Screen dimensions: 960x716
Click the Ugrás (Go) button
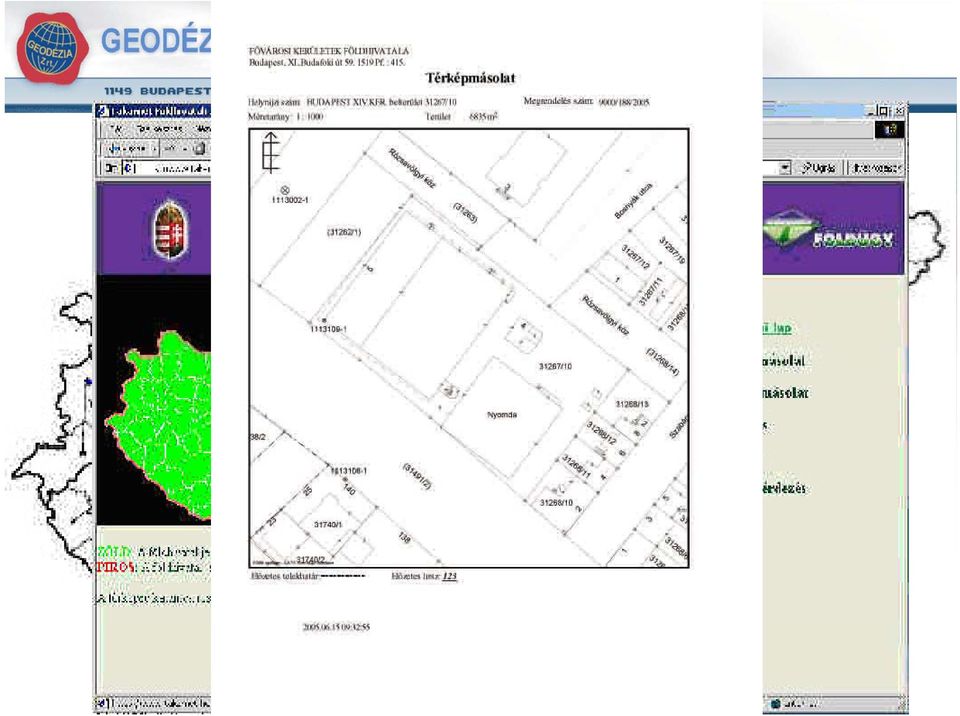(x=819, y=167)
